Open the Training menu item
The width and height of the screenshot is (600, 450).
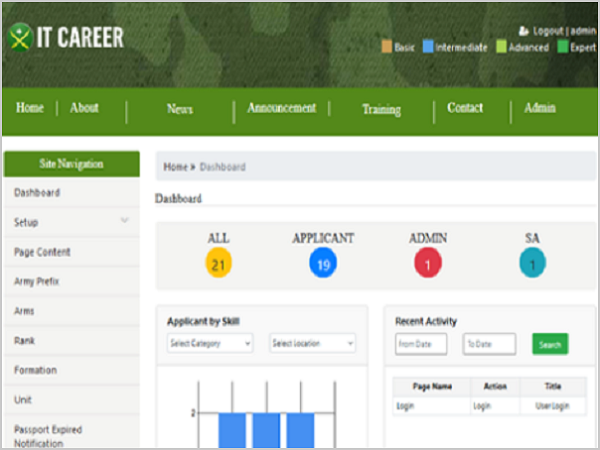pyautogui.click(x=382, y=110)
